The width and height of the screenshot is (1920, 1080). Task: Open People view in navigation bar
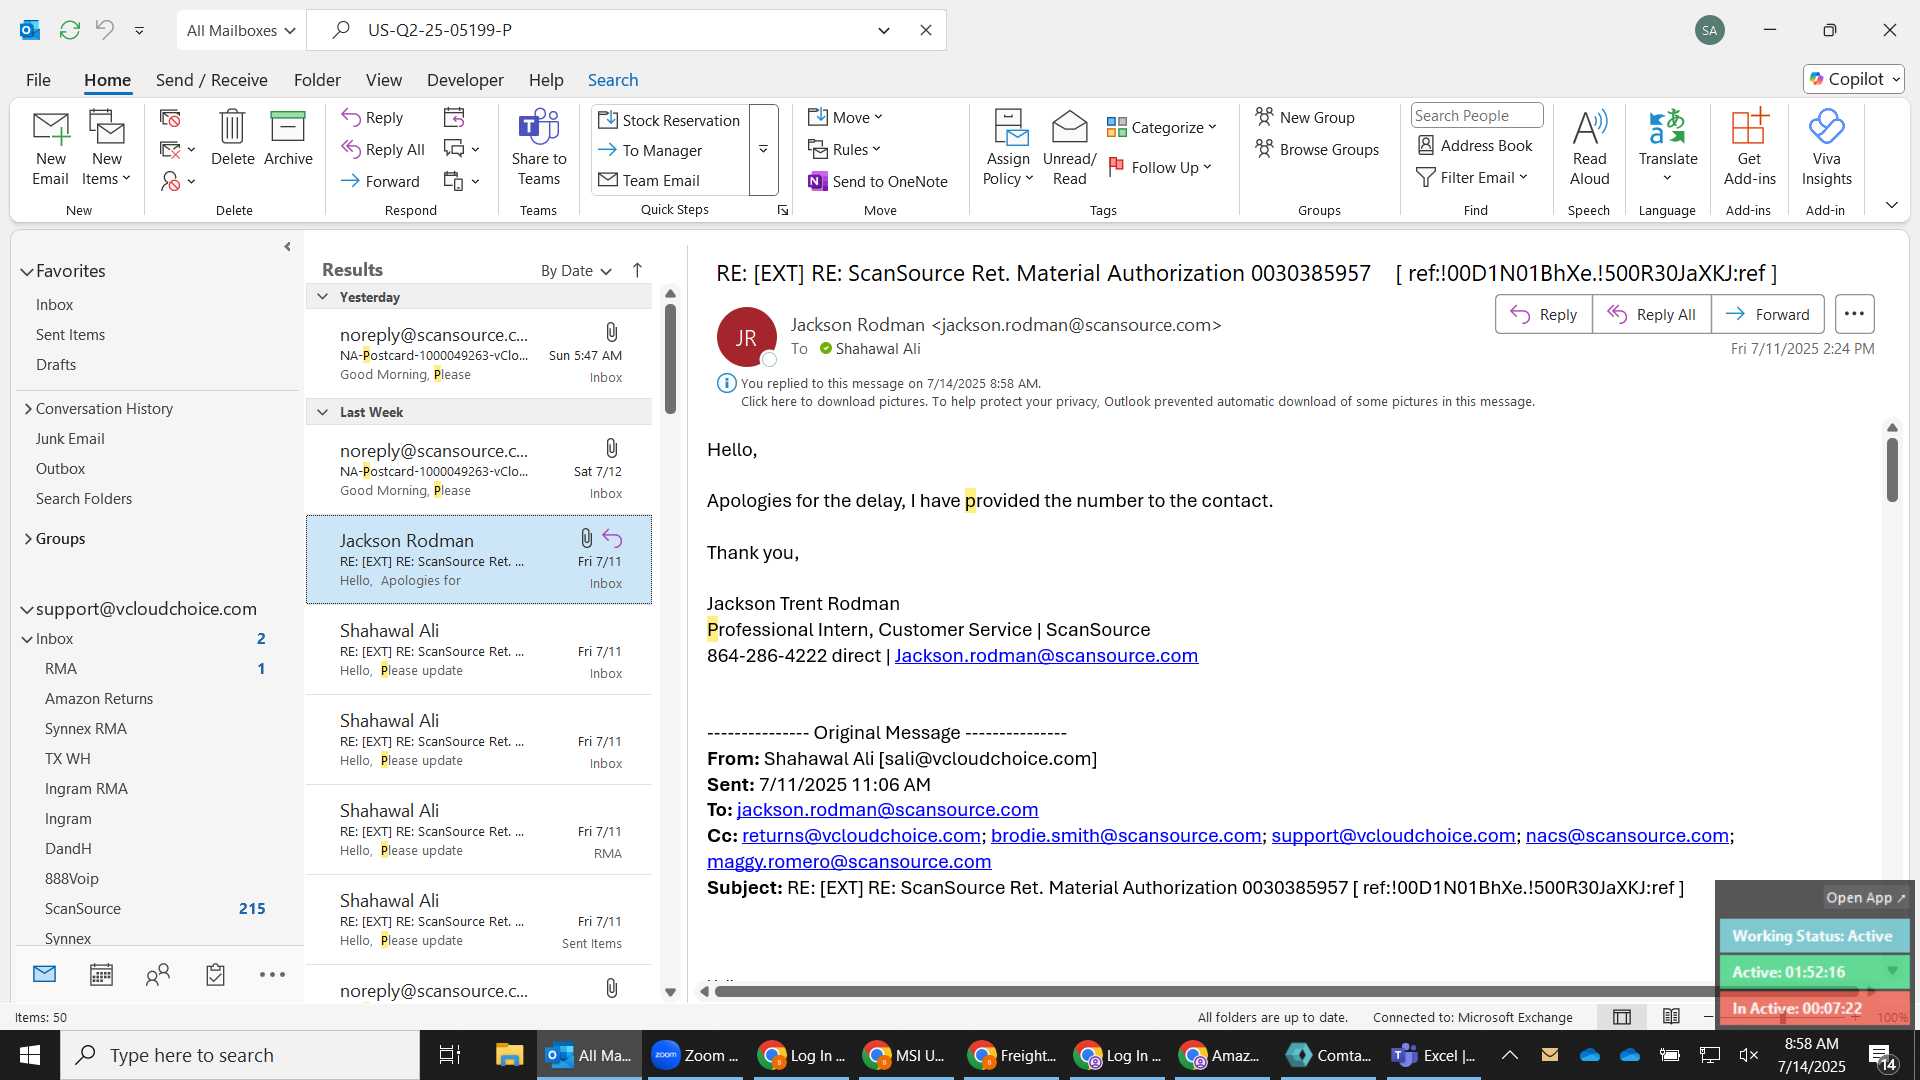[158, 975]
